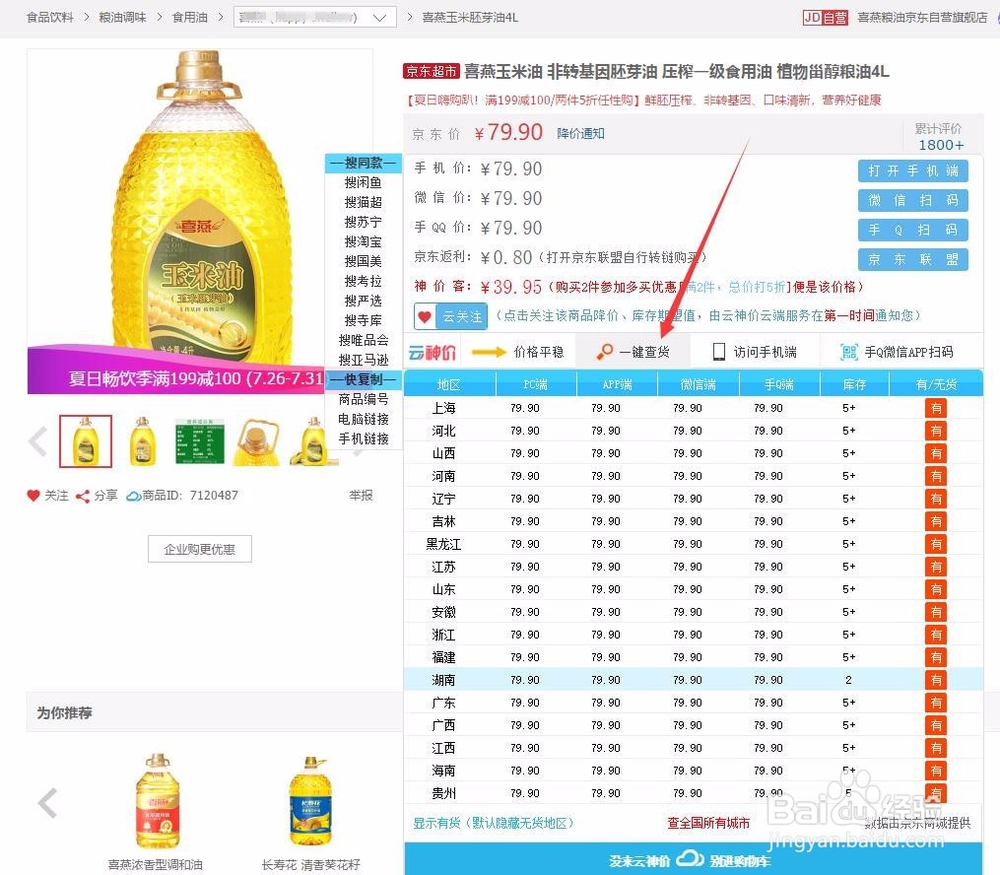Screen dimensions: 1000x875
Task: Select bottle cap close-up thumbnail
Action: (x=256, y=441)
